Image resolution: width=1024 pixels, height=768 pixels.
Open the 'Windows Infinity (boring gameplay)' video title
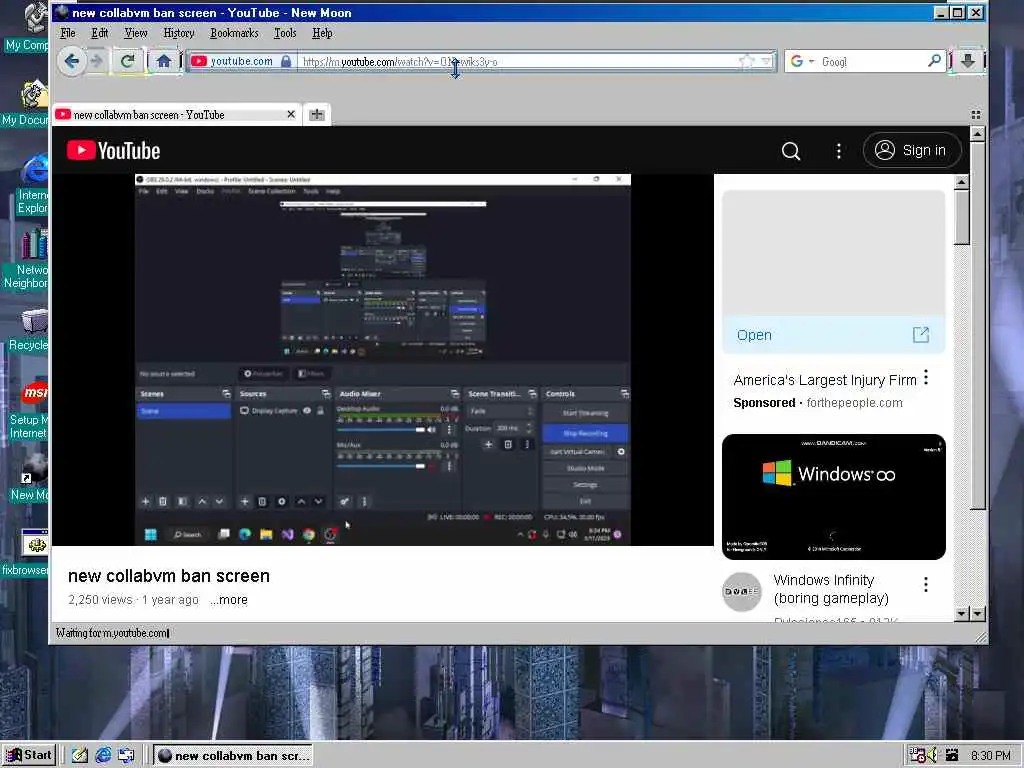tap(831, 589)
